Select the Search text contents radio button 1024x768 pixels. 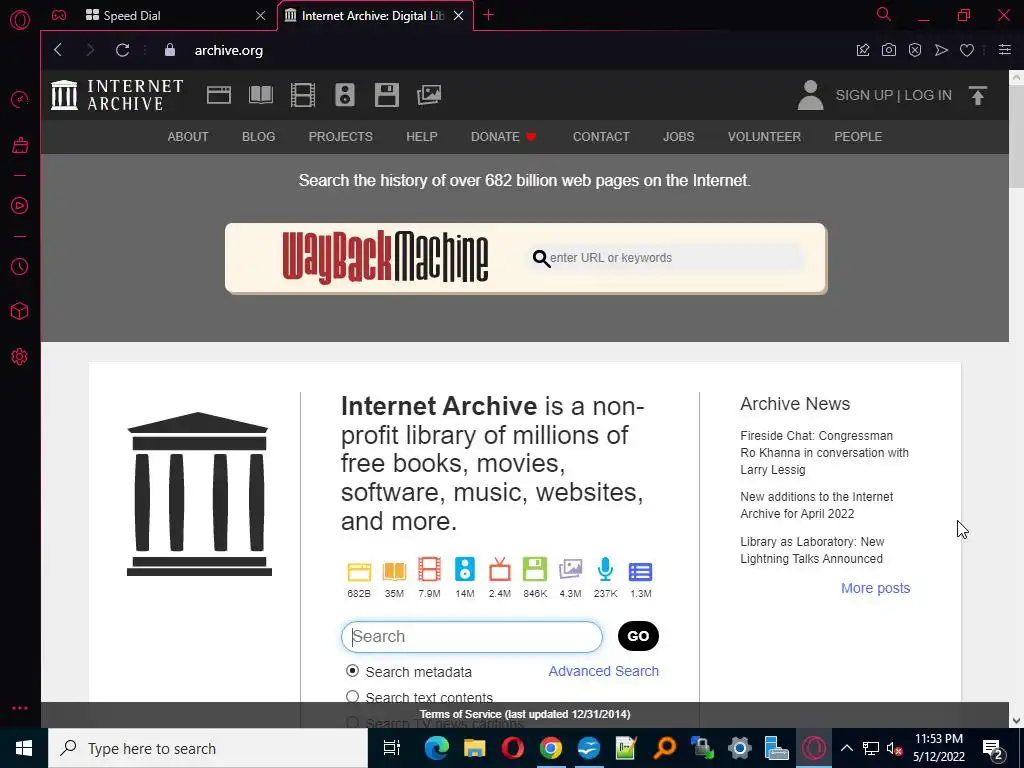353,697
